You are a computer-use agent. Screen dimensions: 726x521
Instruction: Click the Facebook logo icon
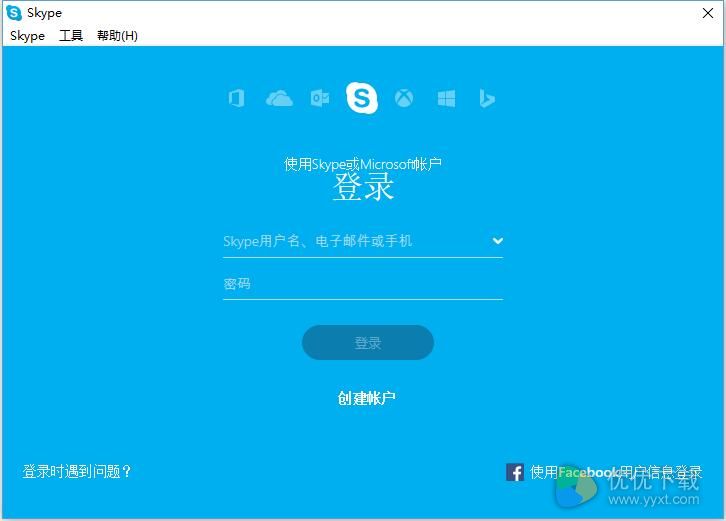point(515,472)
